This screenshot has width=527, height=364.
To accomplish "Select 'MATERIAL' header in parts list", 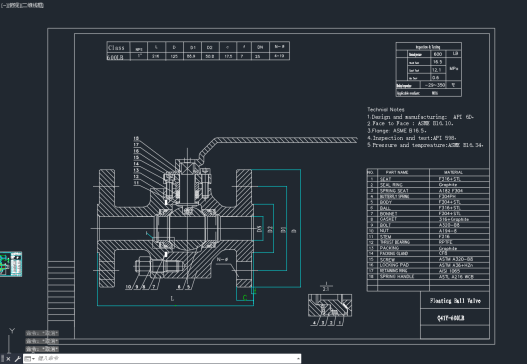I will pyautogui.click(x=453, y=172).
